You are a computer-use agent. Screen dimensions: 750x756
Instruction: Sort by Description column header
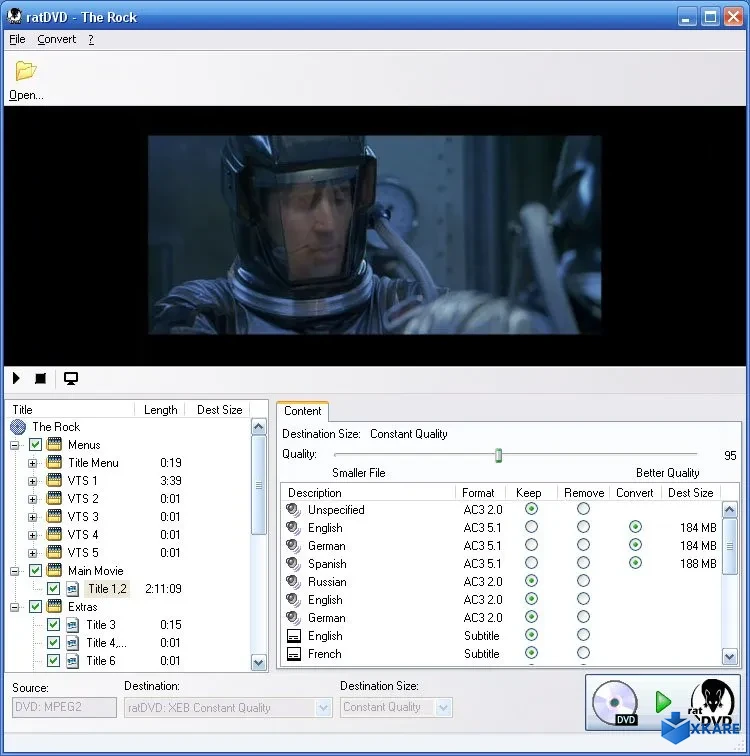(x=369, y=492)
